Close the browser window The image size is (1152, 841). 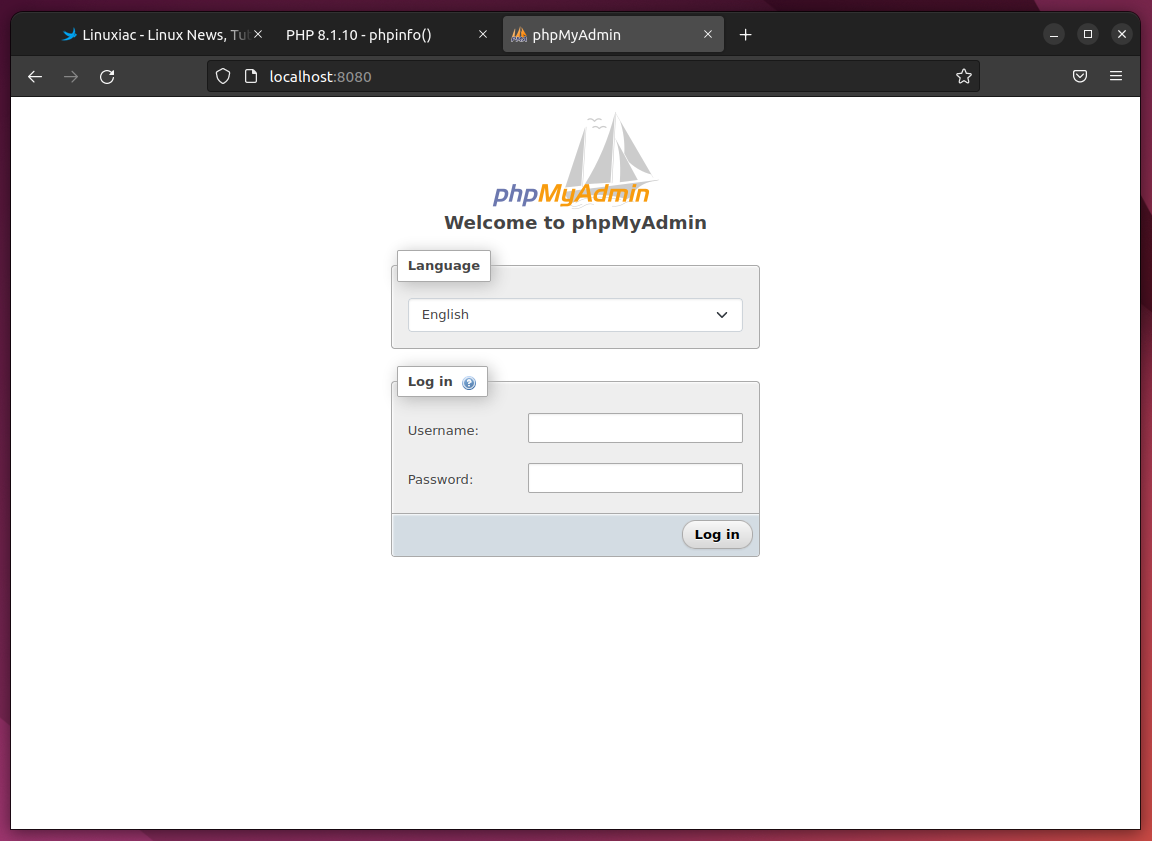coord(1122,35)
